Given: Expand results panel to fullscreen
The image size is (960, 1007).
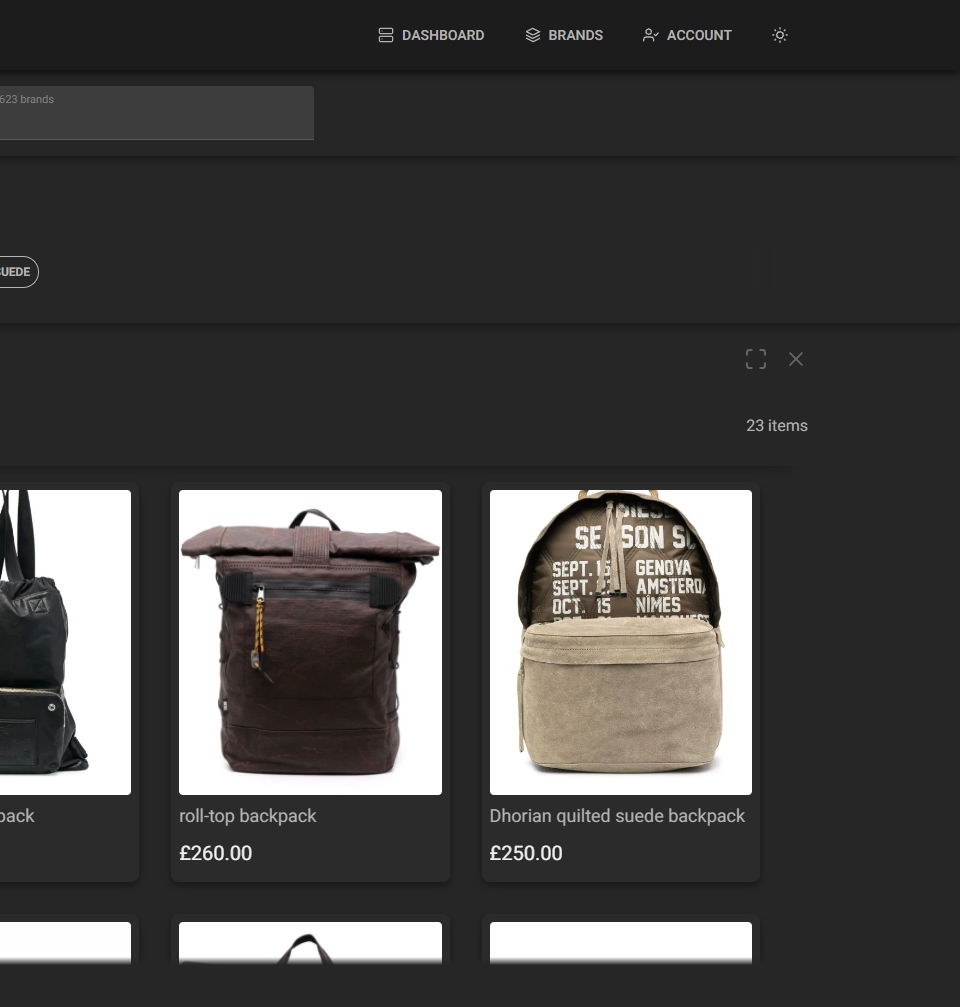Looking at the screenshot, I should click(756, 359).
